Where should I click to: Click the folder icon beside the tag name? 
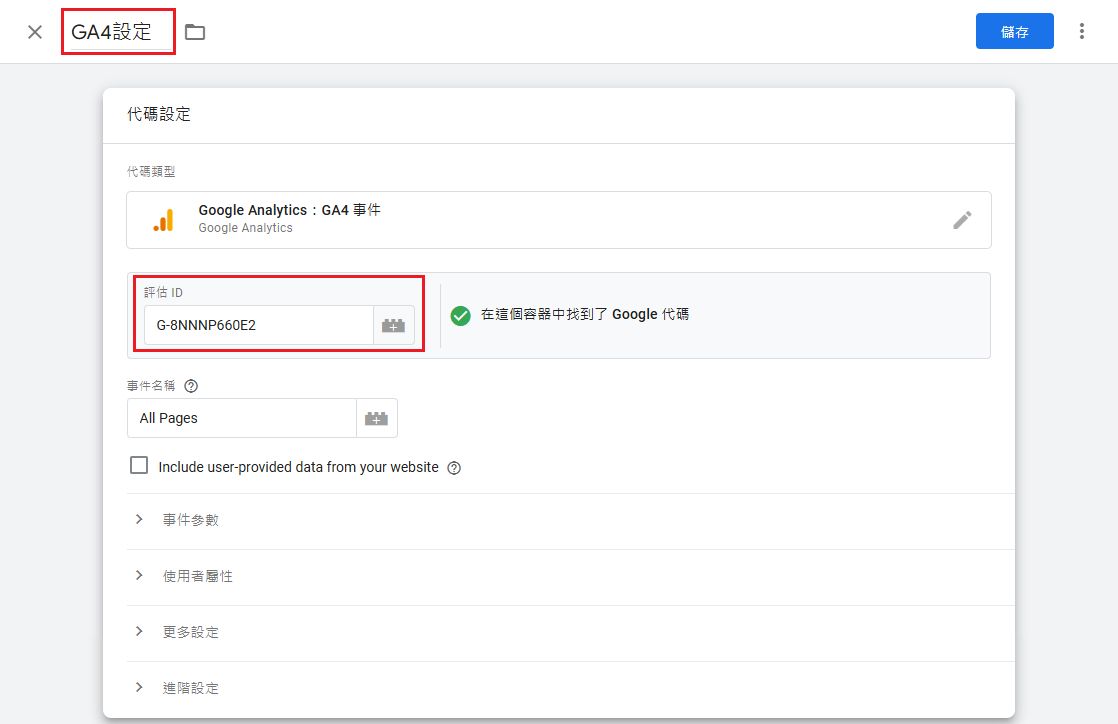[x=194, y=31]
